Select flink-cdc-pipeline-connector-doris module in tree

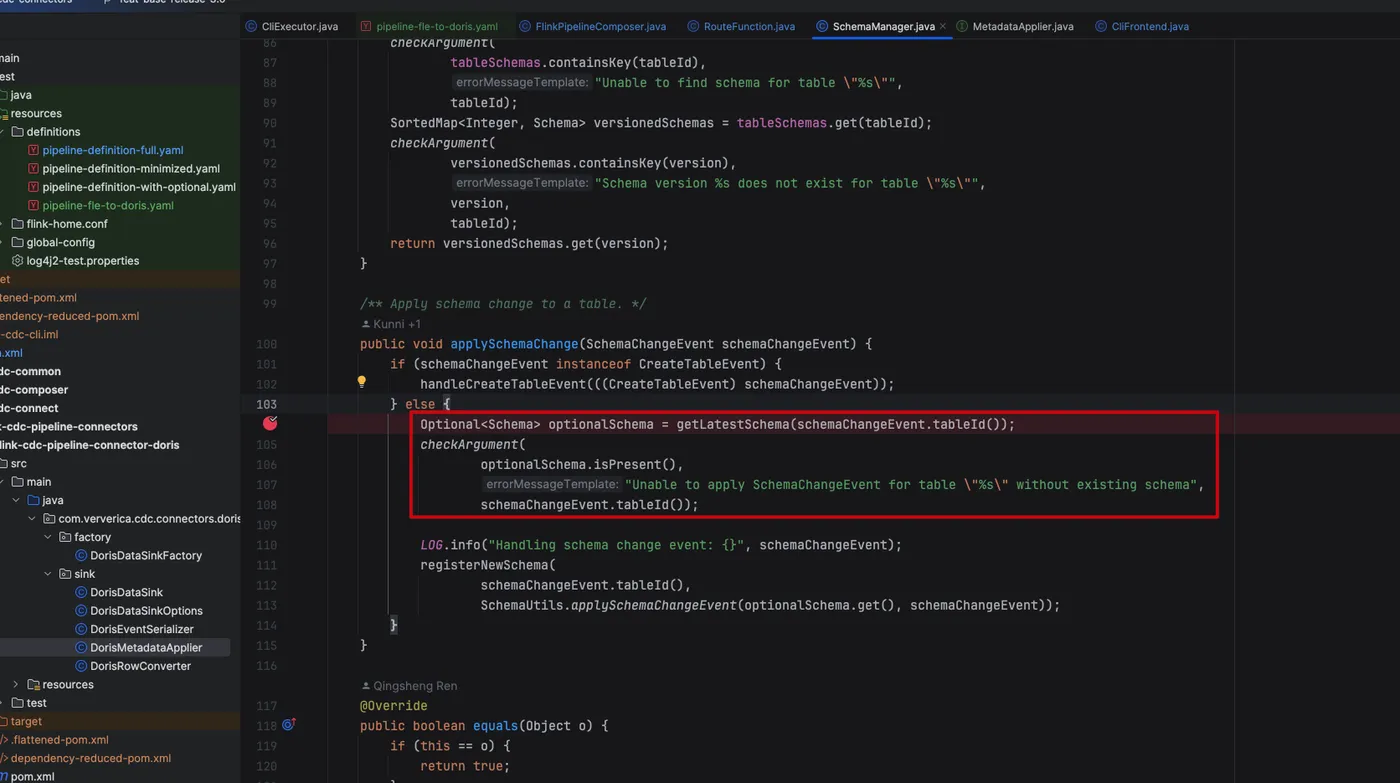[90, 445]
